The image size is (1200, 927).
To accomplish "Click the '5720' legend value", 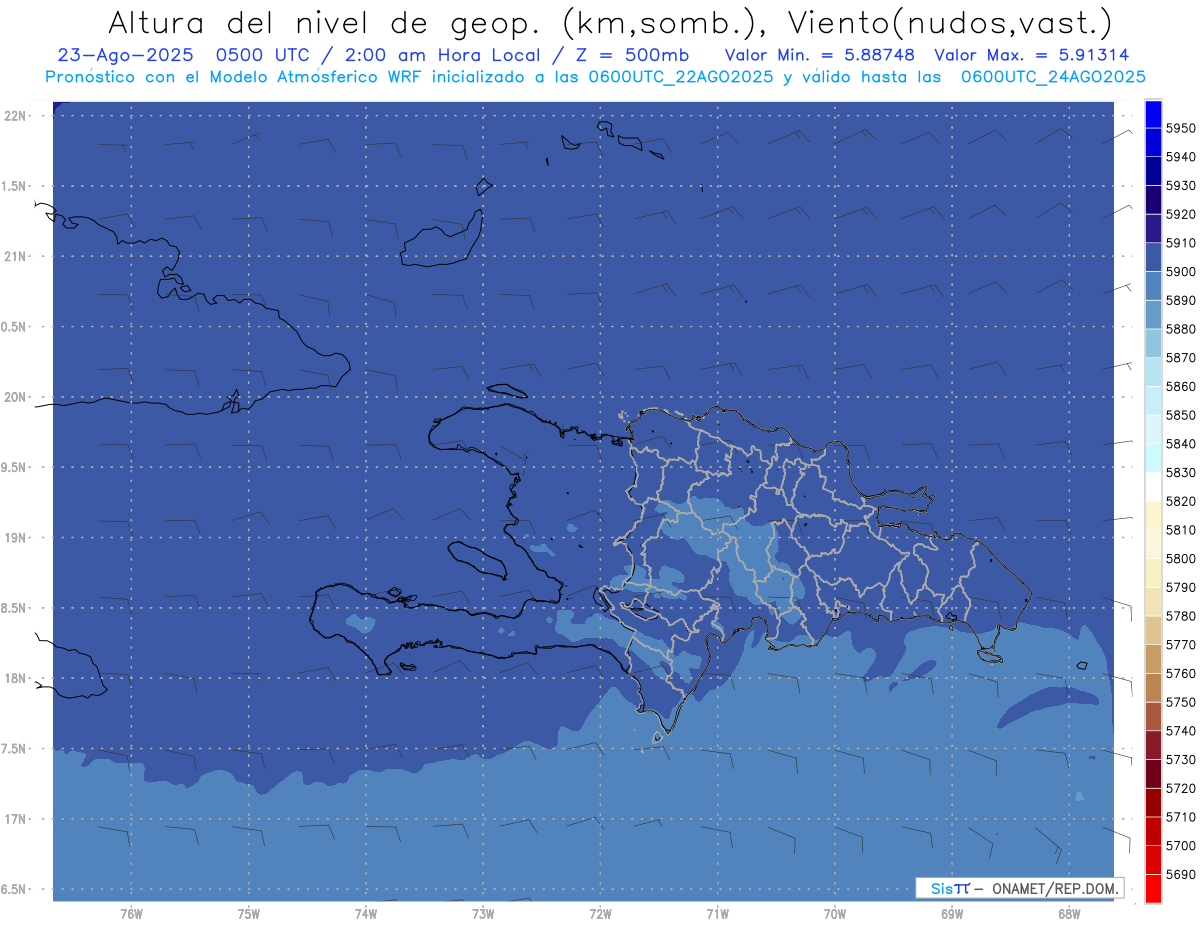I will [x=1180, y=789].
